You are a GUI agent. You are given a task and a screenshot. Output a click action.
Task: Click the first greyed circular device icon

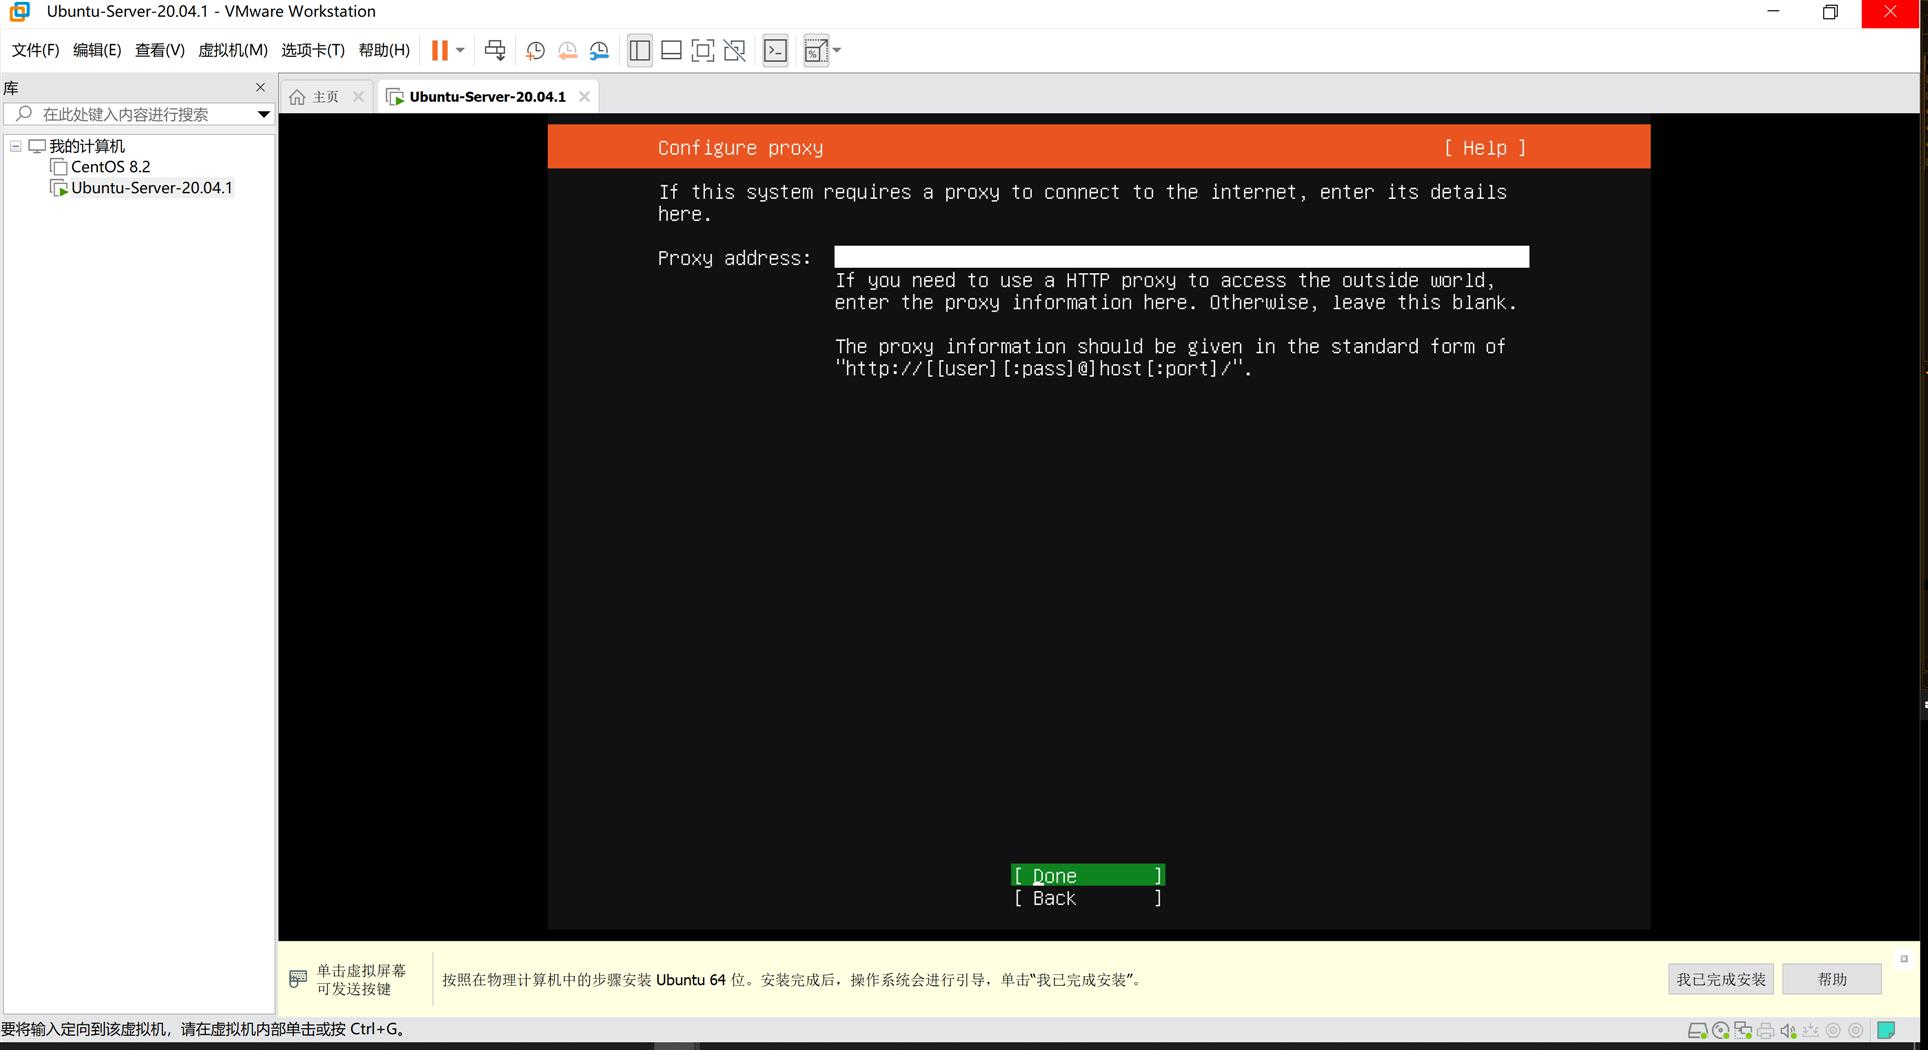(1833, 1031)
